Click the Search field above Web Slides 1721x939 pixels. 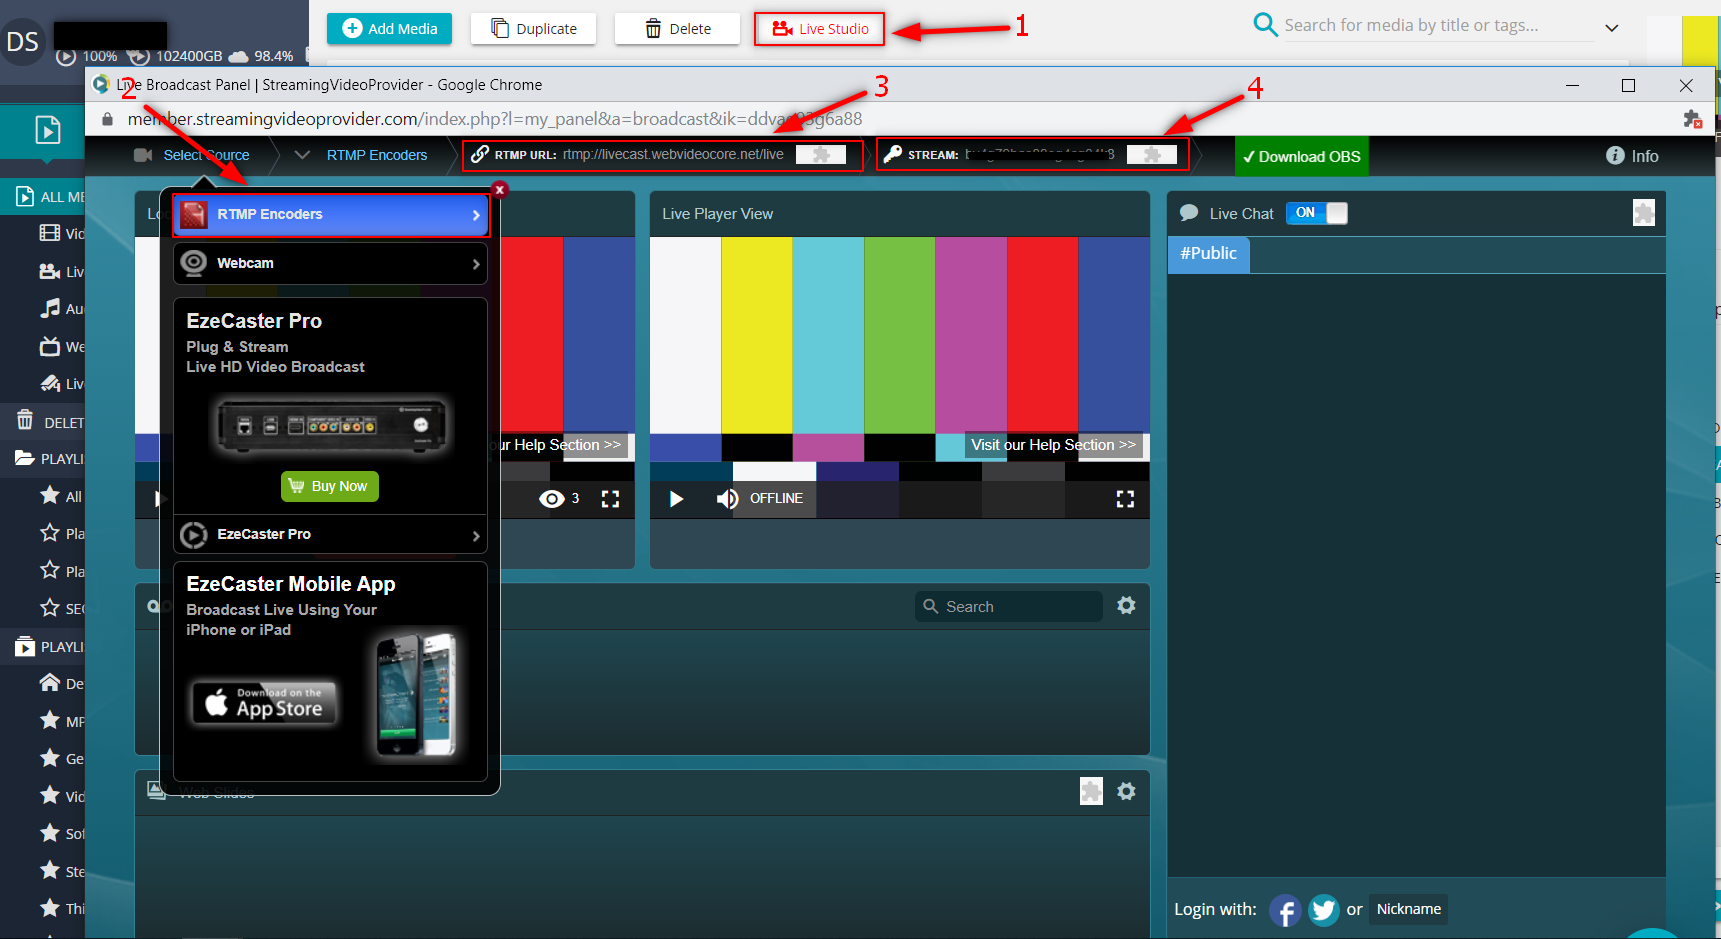[1008, 606]
